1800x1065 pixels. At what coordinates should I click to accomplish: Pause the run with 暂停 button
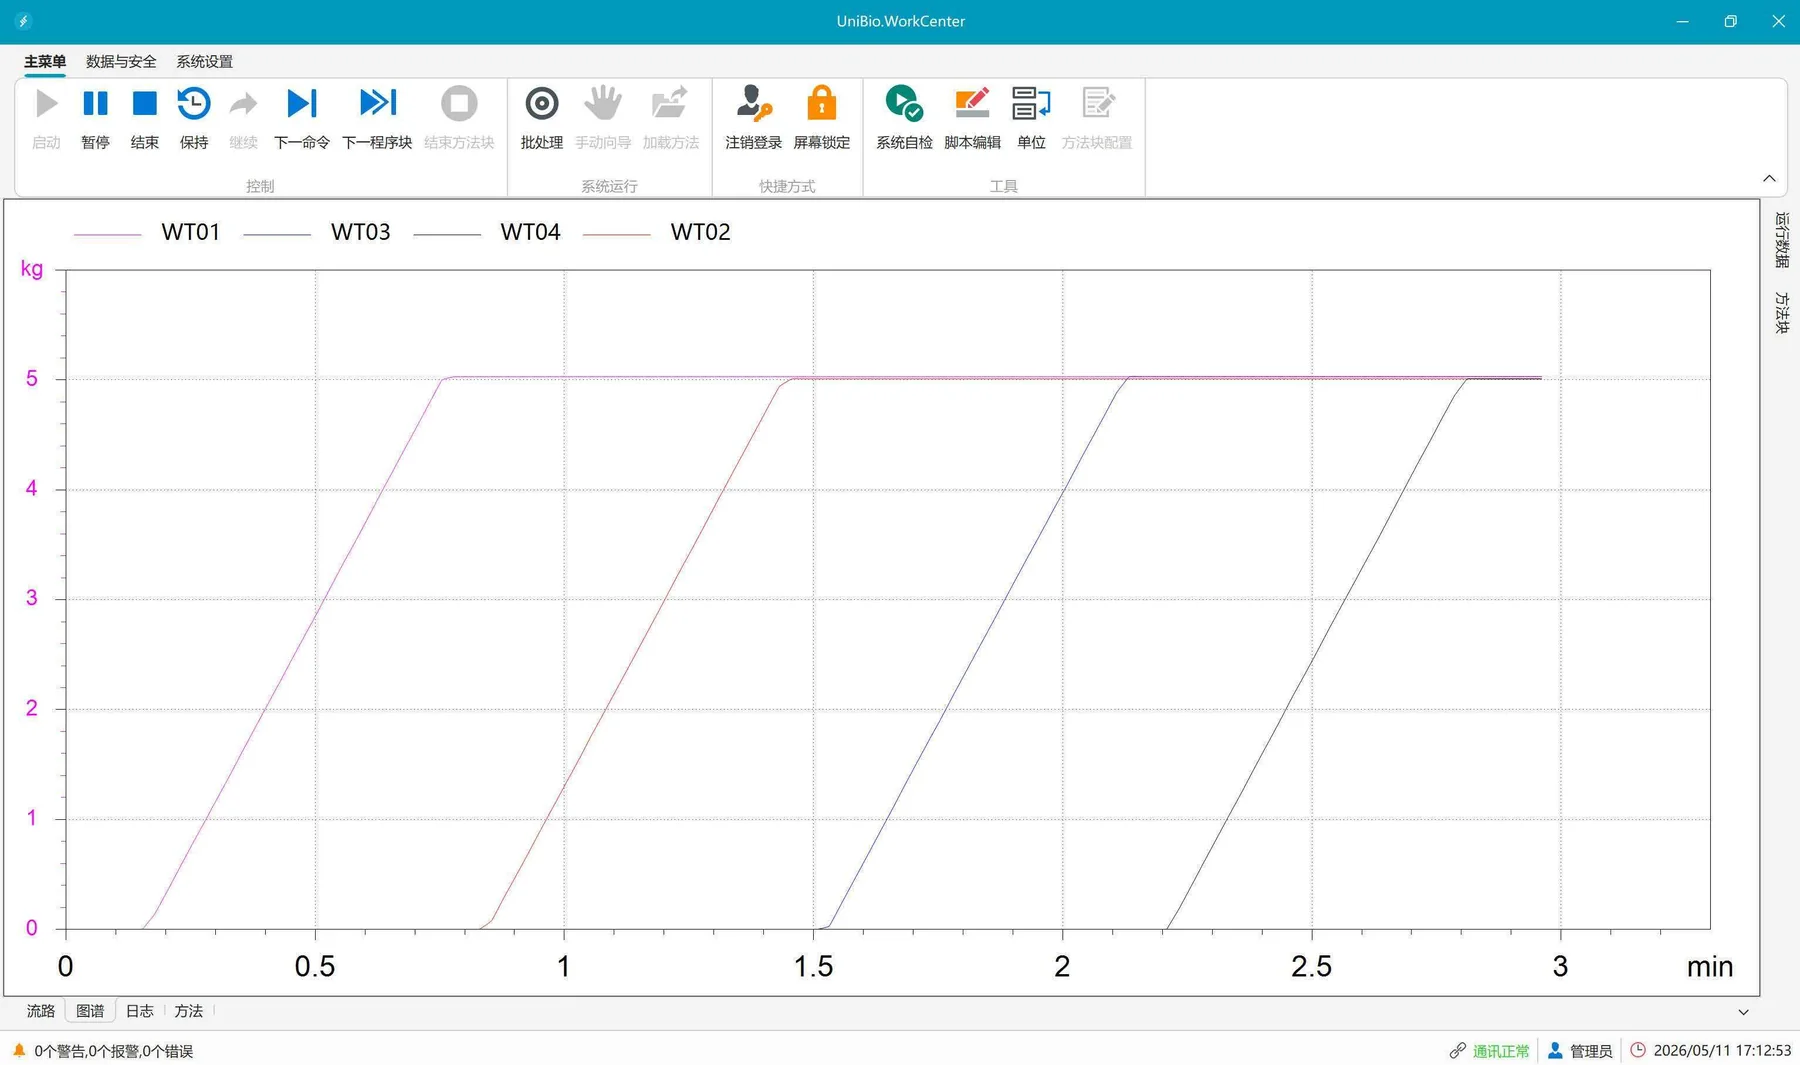(x=95, y=118)
